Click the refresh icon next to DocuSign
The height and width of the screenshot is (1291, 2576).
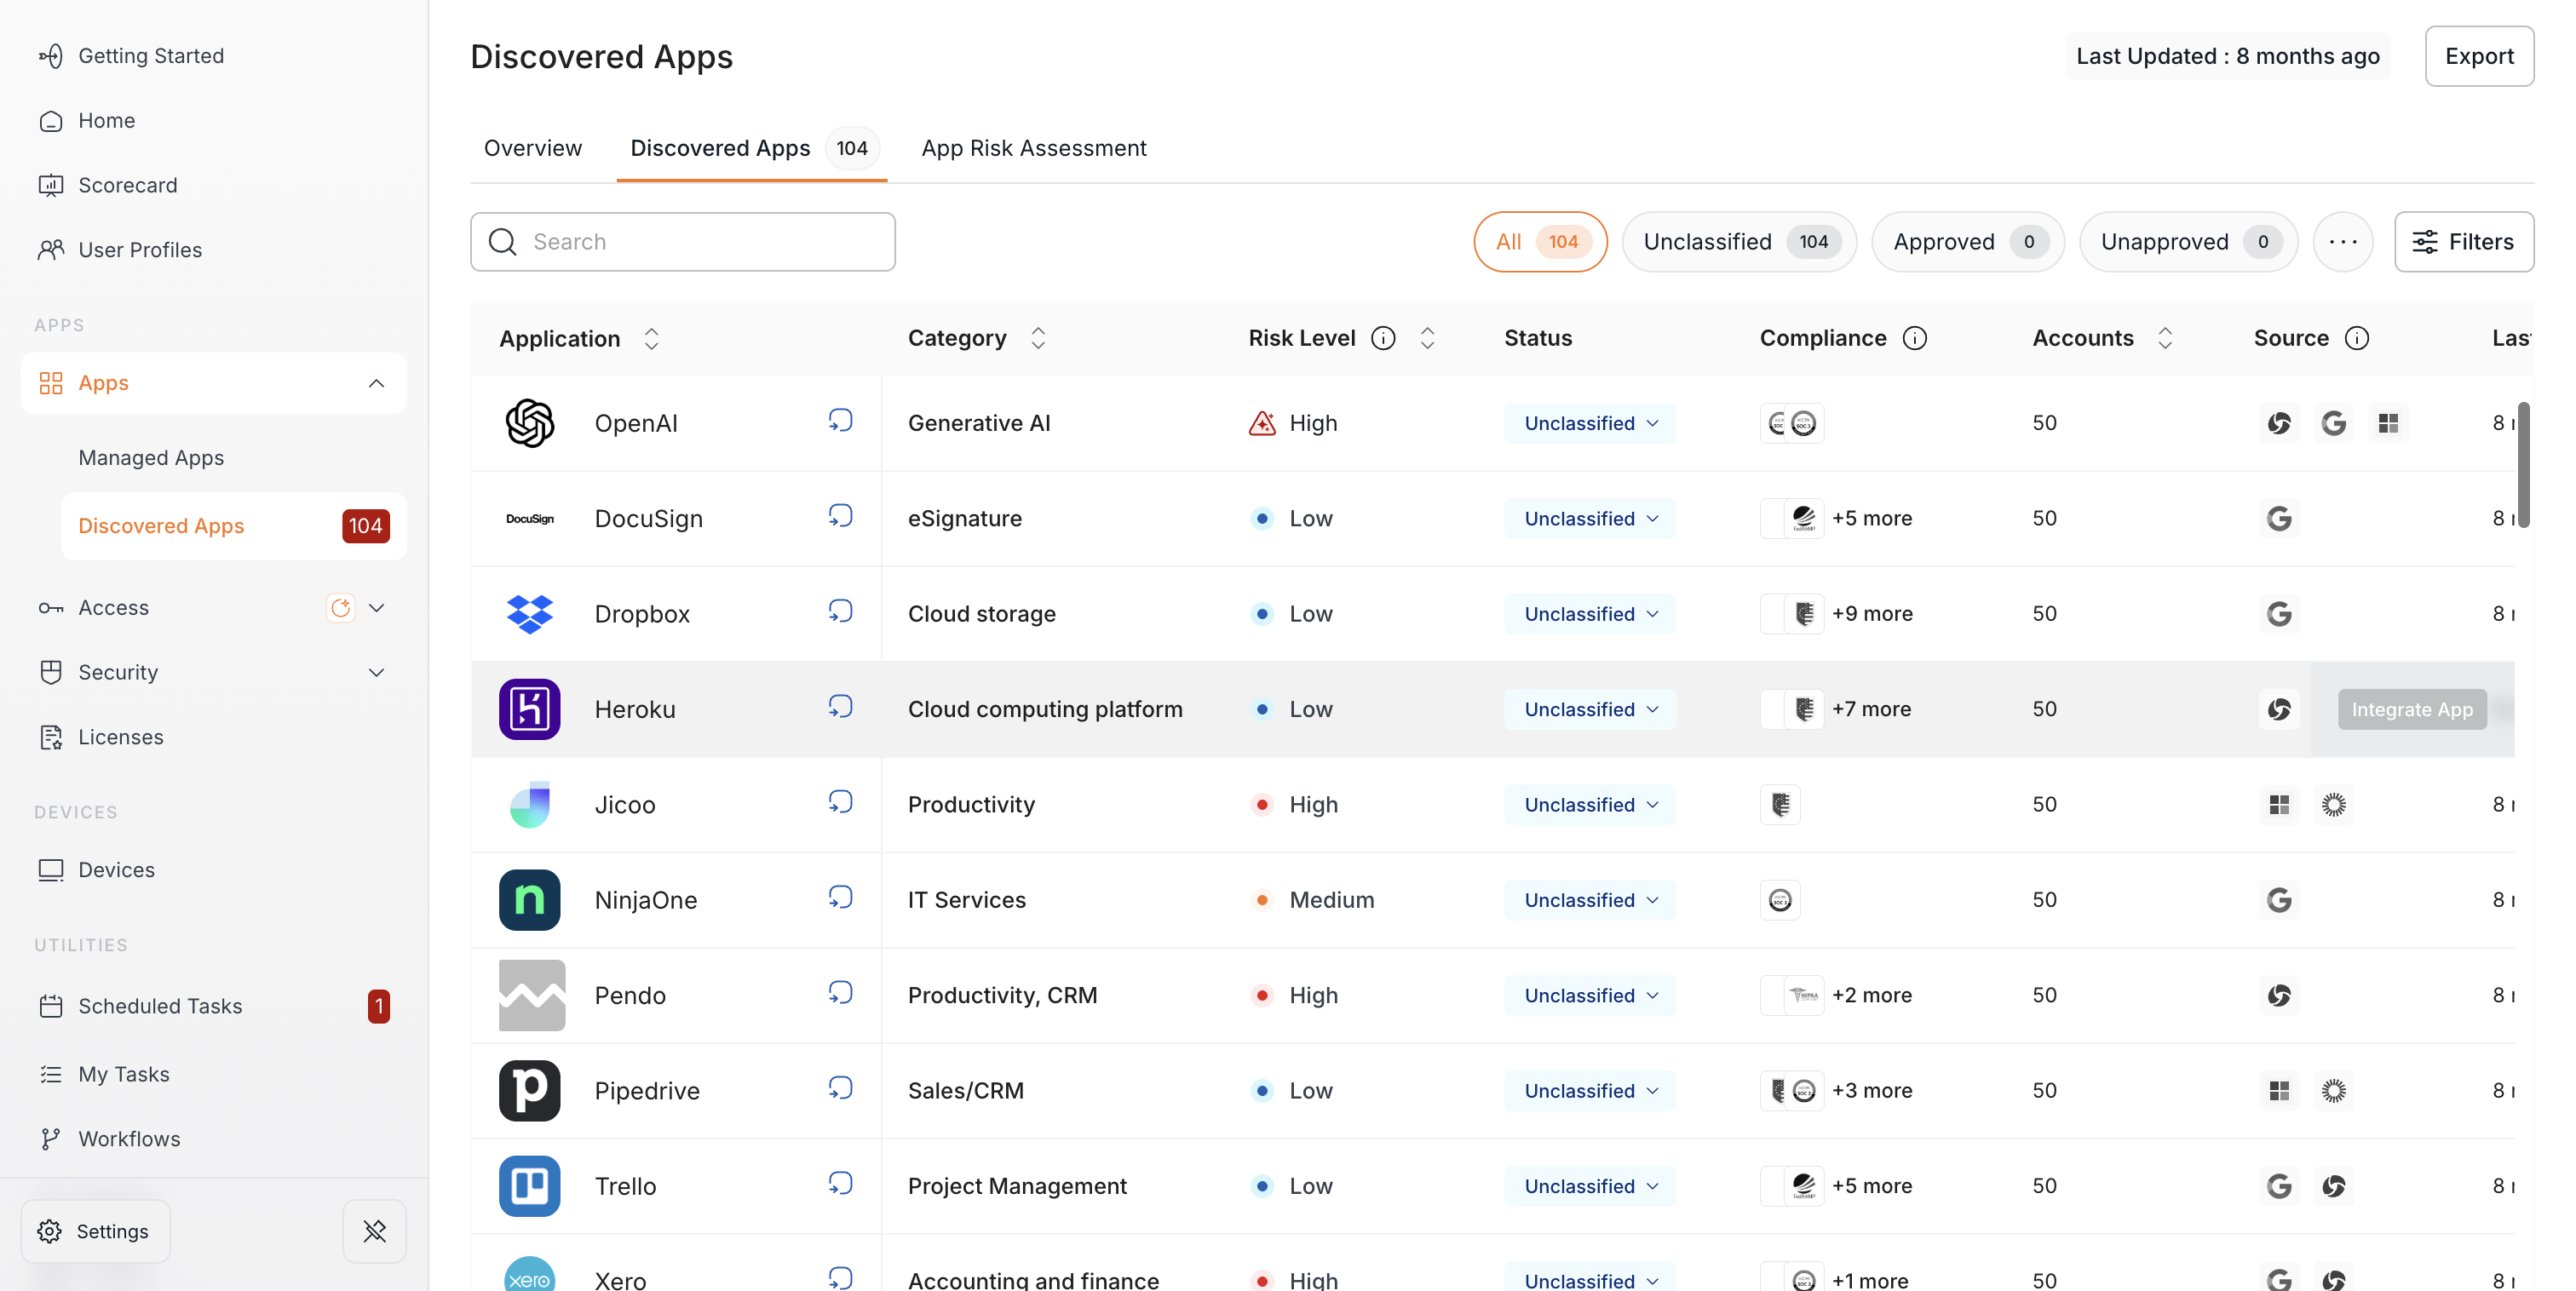[840, 516]
